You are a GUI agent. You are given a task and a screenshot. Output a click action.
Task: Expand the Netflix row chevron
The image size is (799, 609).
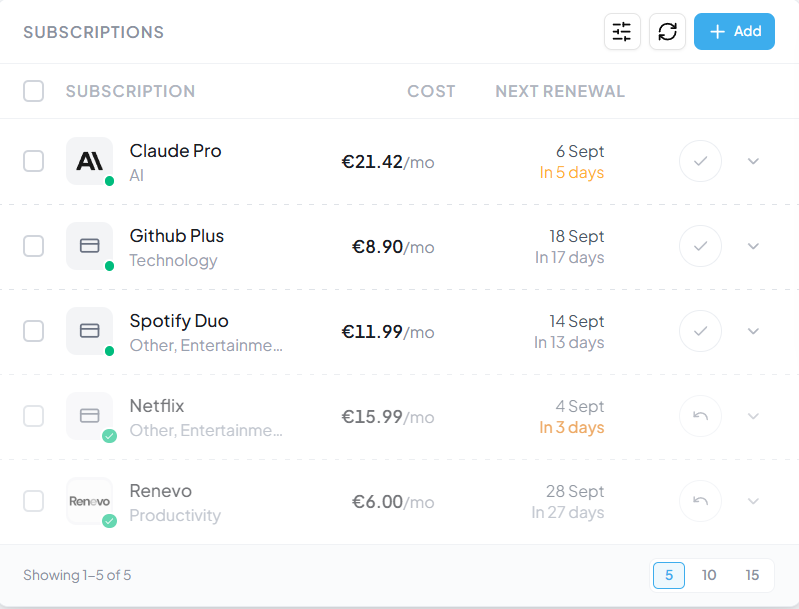pyautogui.click(x=753, y=416)
